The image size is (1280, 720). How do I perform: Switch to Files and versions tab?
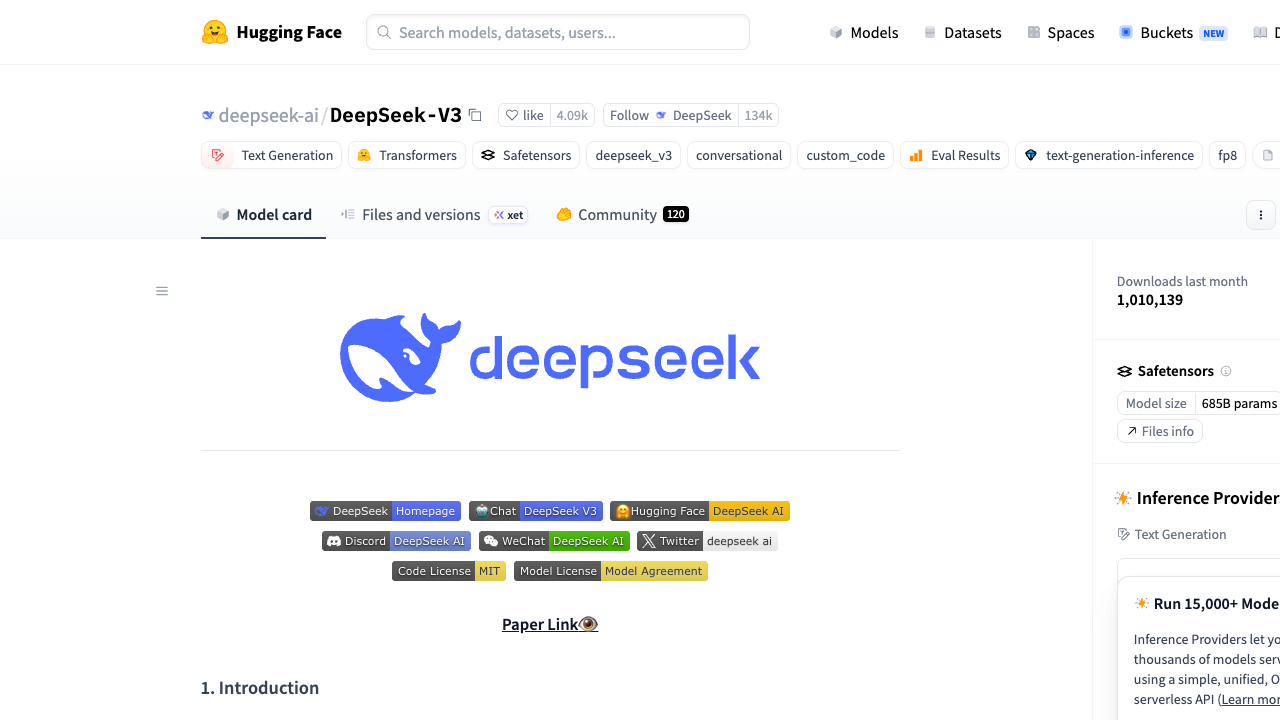[x=434, y=214]
